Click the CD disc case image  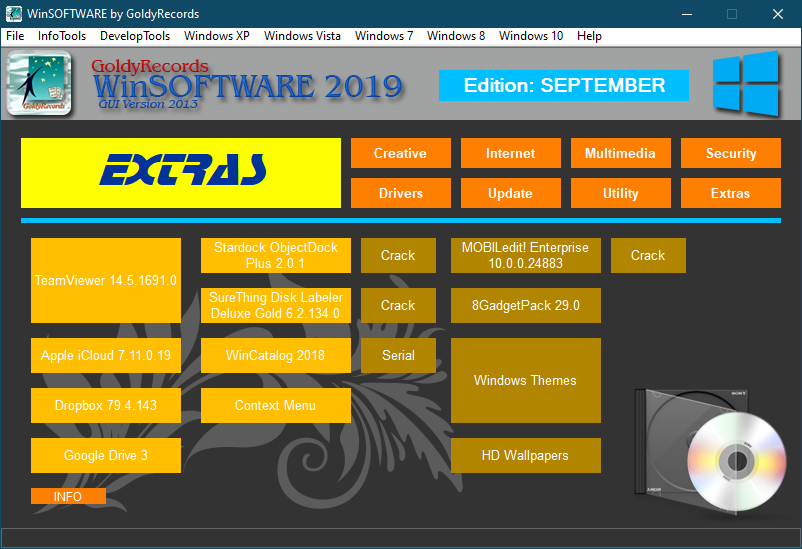click(x=709, y=452)
